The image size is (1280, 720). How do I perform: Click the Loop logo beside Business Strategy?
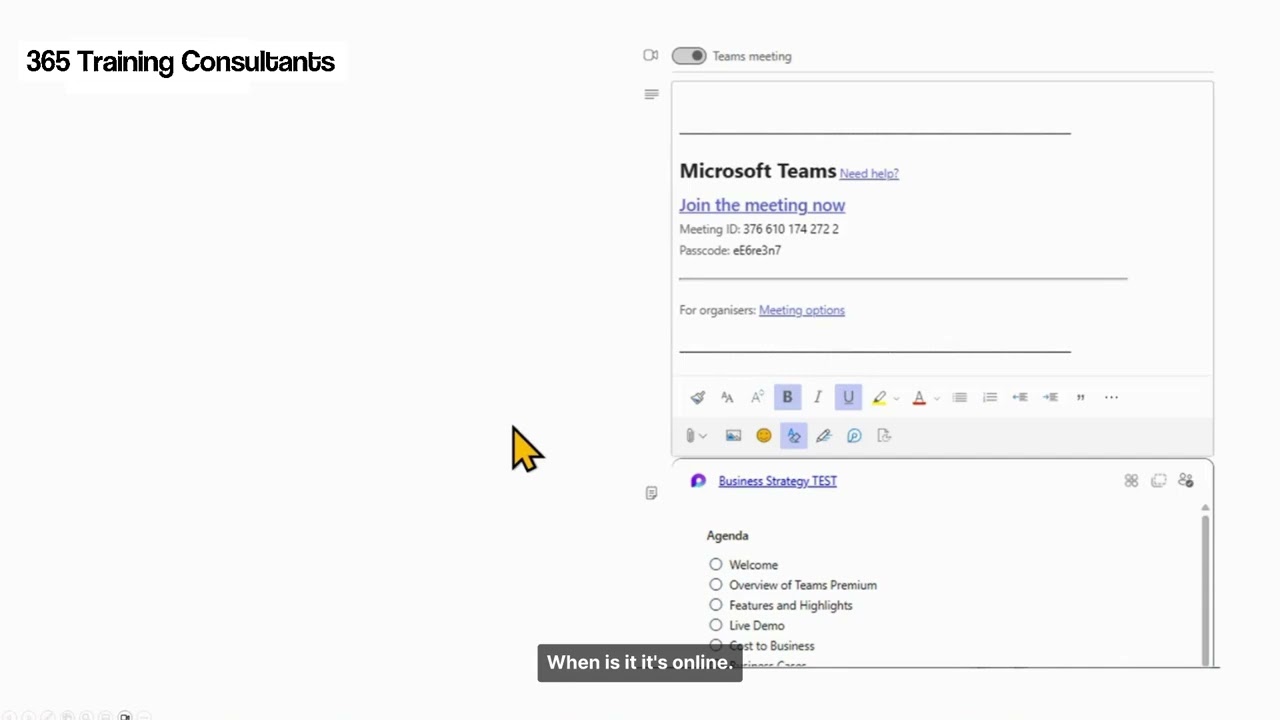tap(698, 481)
